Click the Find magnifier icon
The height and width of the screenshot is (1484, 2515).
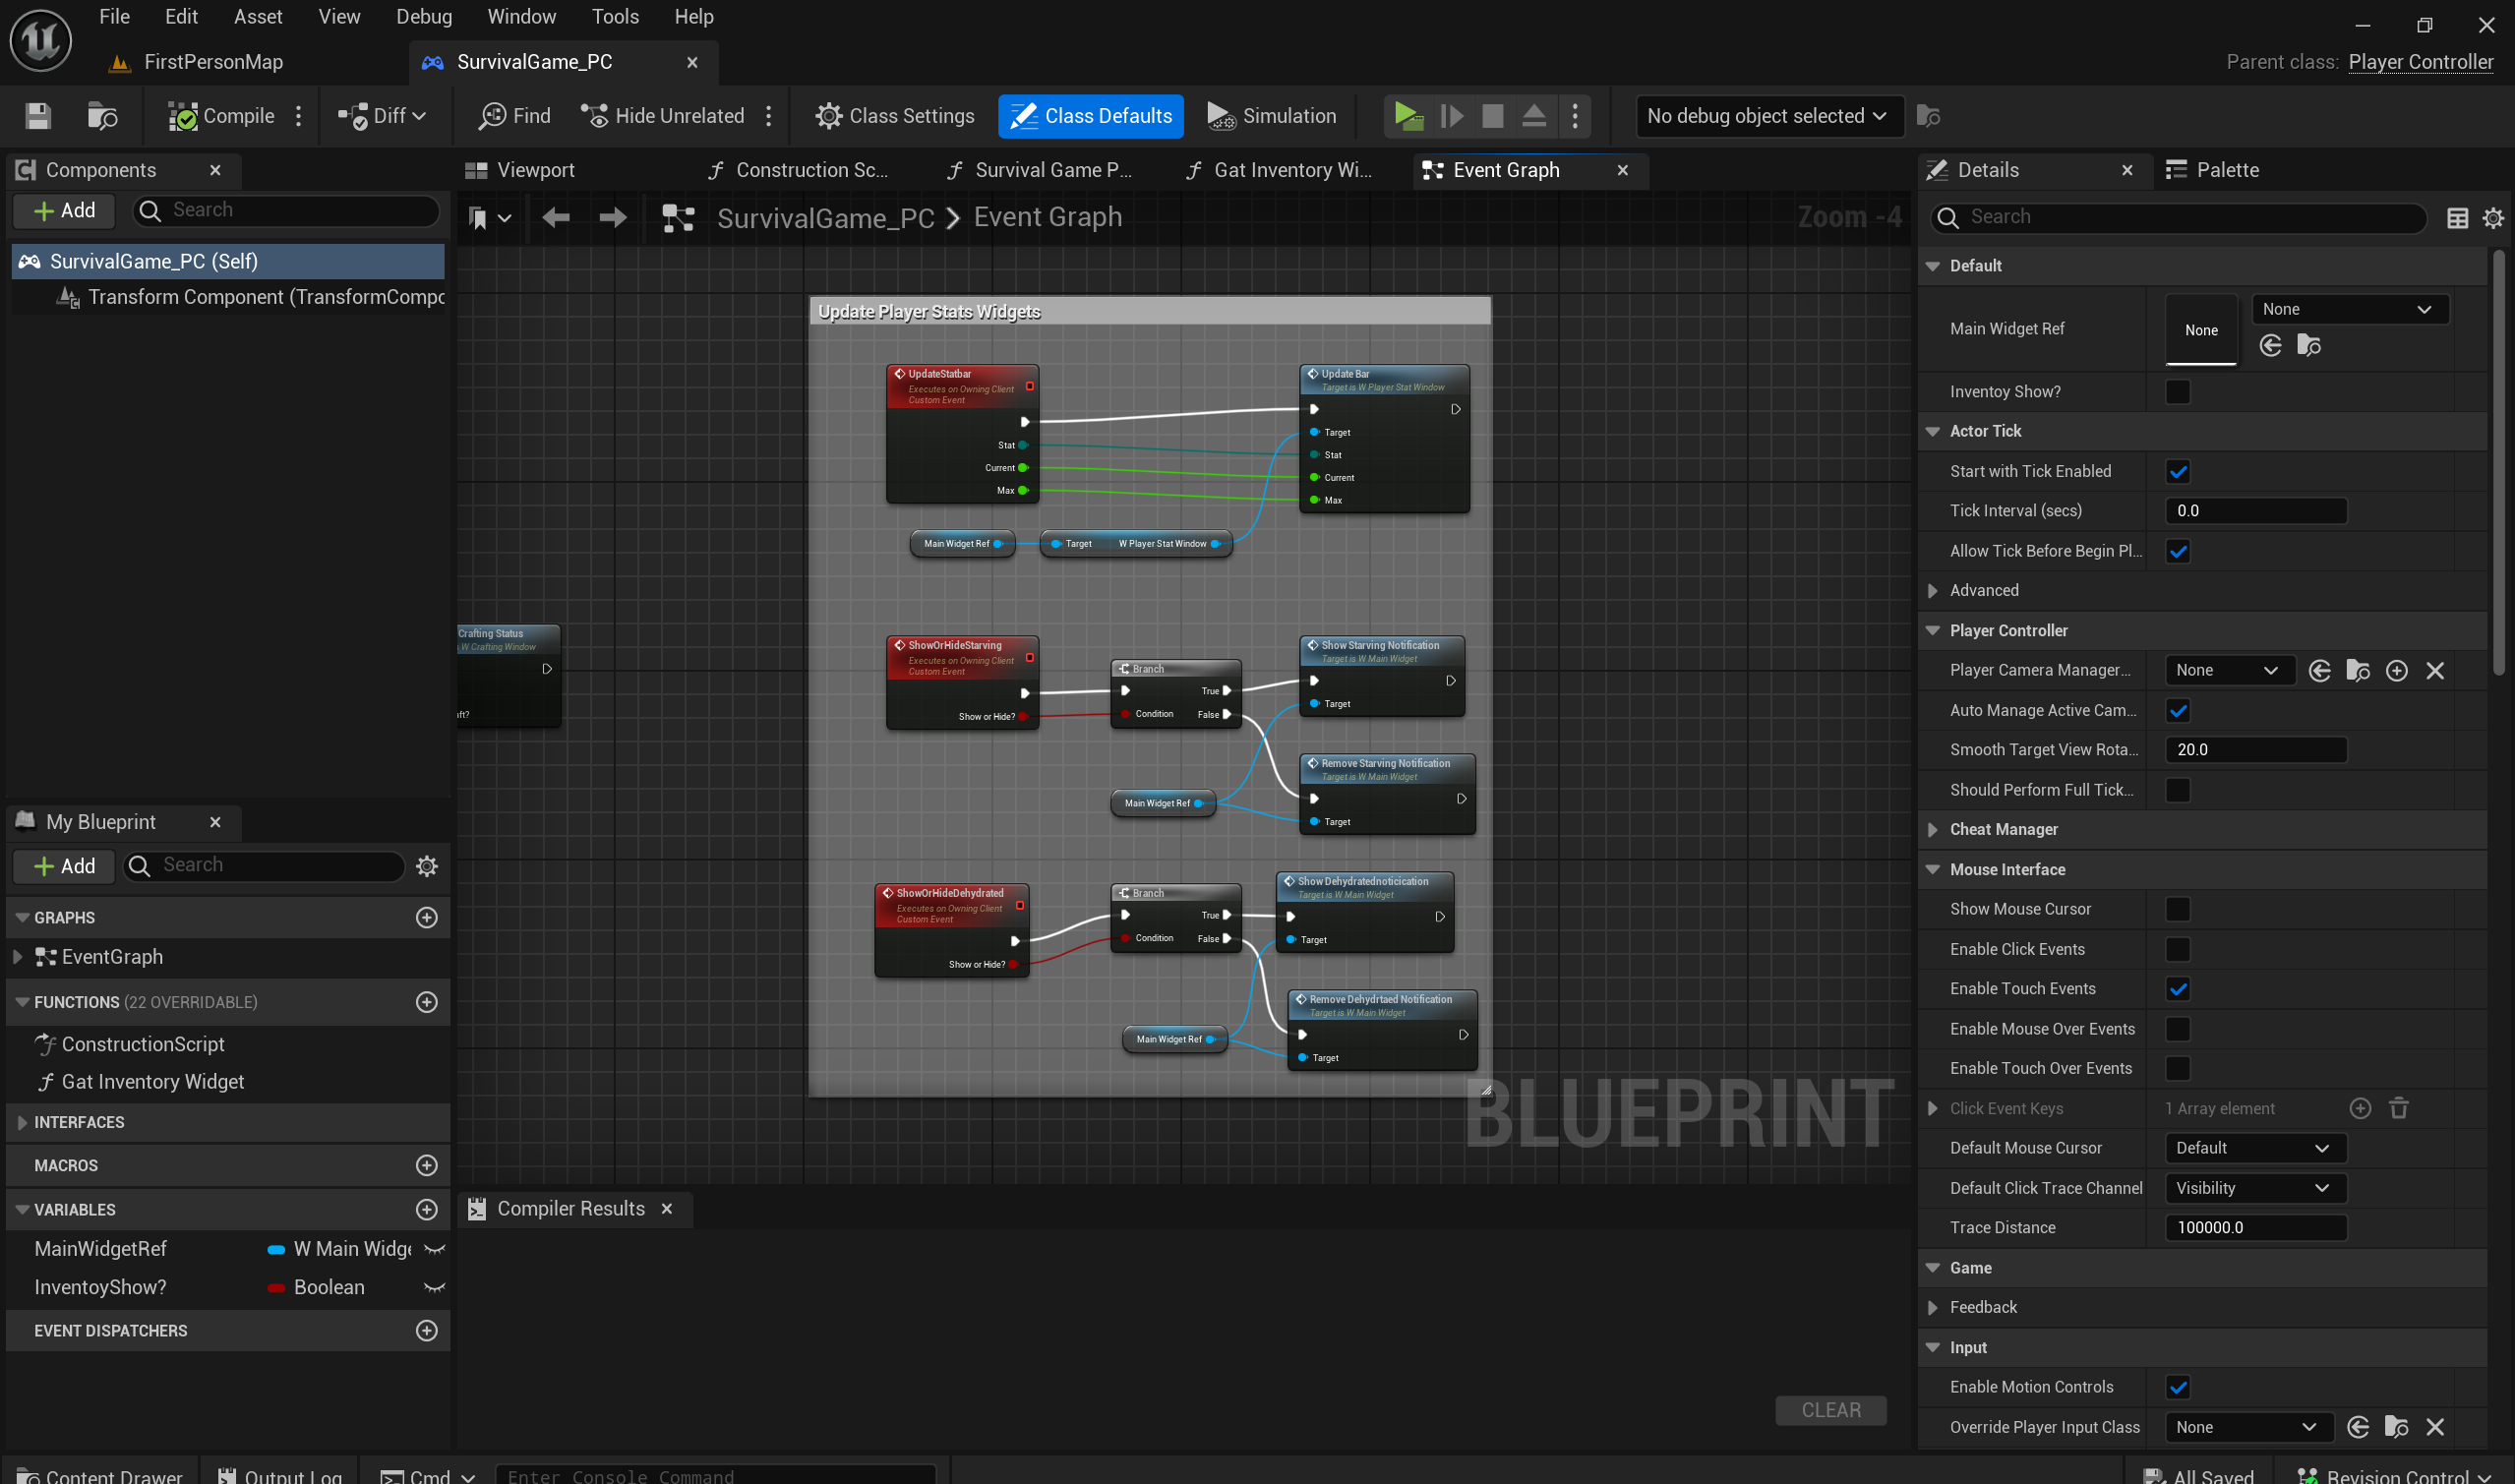coord(492,116)
